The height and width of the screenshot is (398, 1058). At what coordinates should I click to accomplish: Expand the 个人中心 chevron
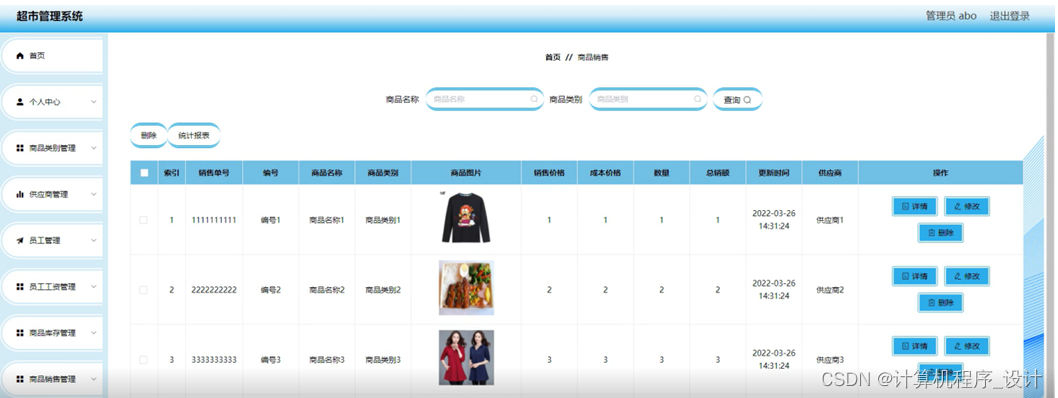click(93, 102)
